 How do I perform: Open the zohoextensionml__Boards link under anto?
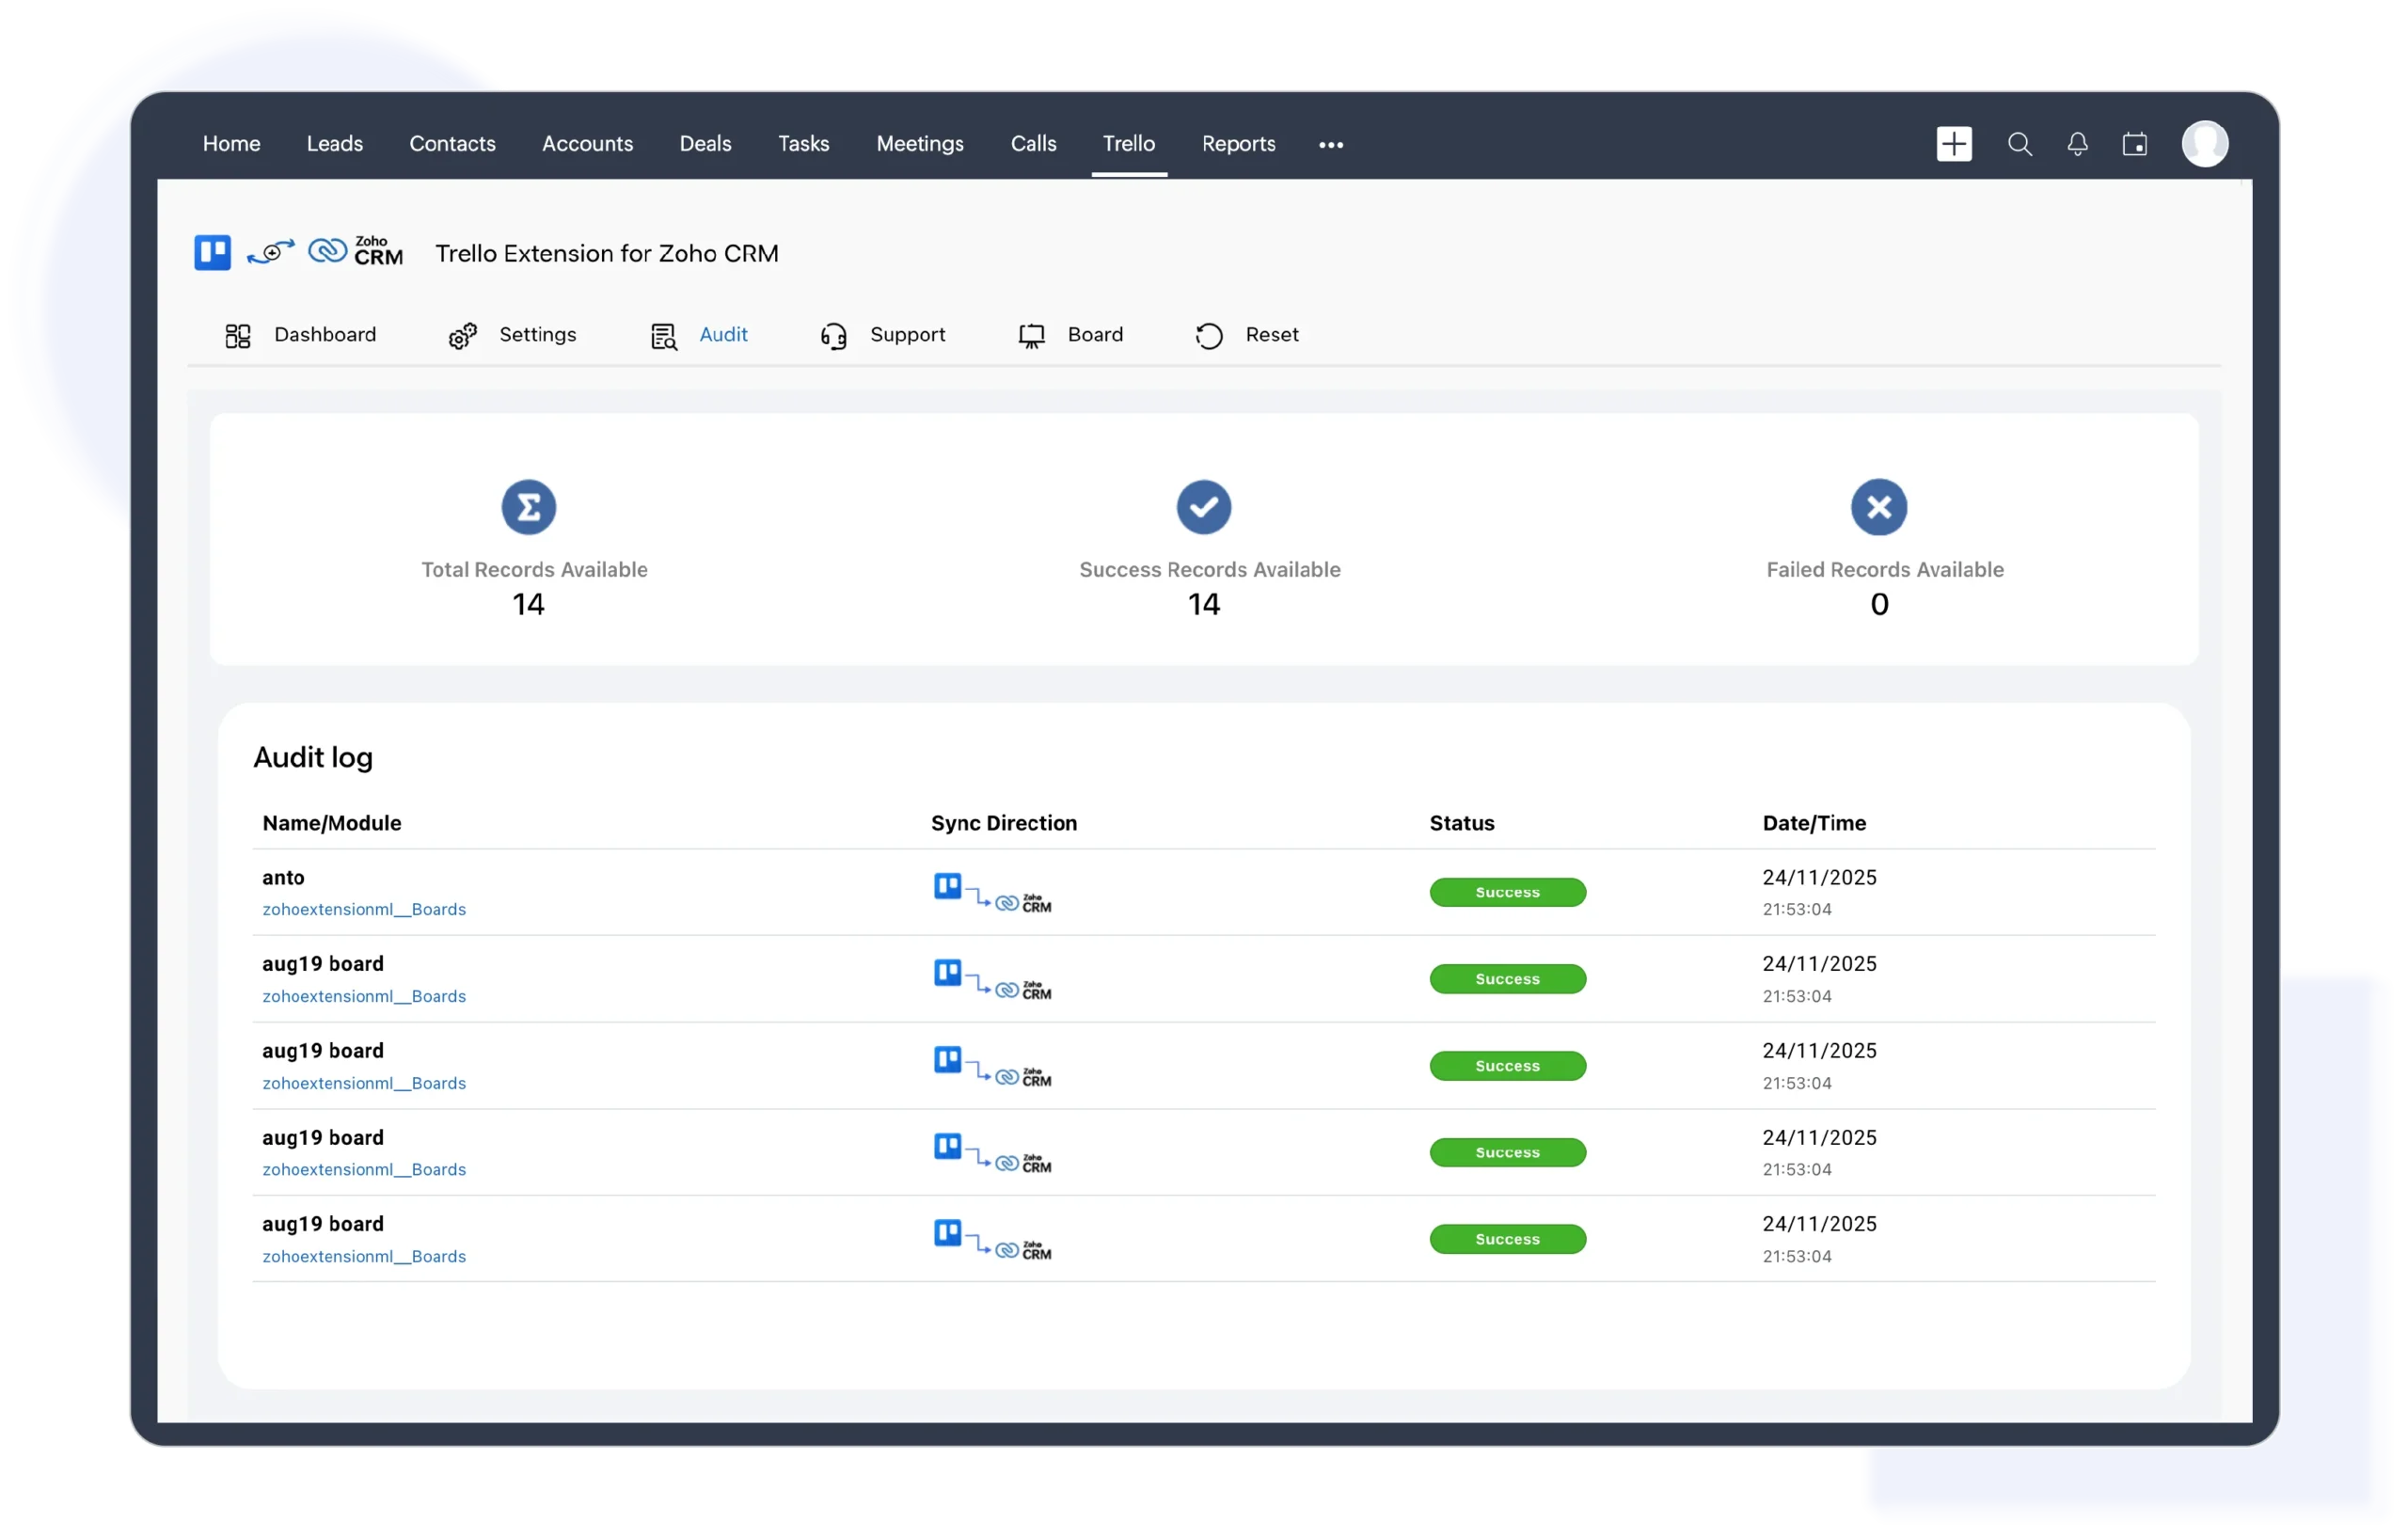coord(364,909)
